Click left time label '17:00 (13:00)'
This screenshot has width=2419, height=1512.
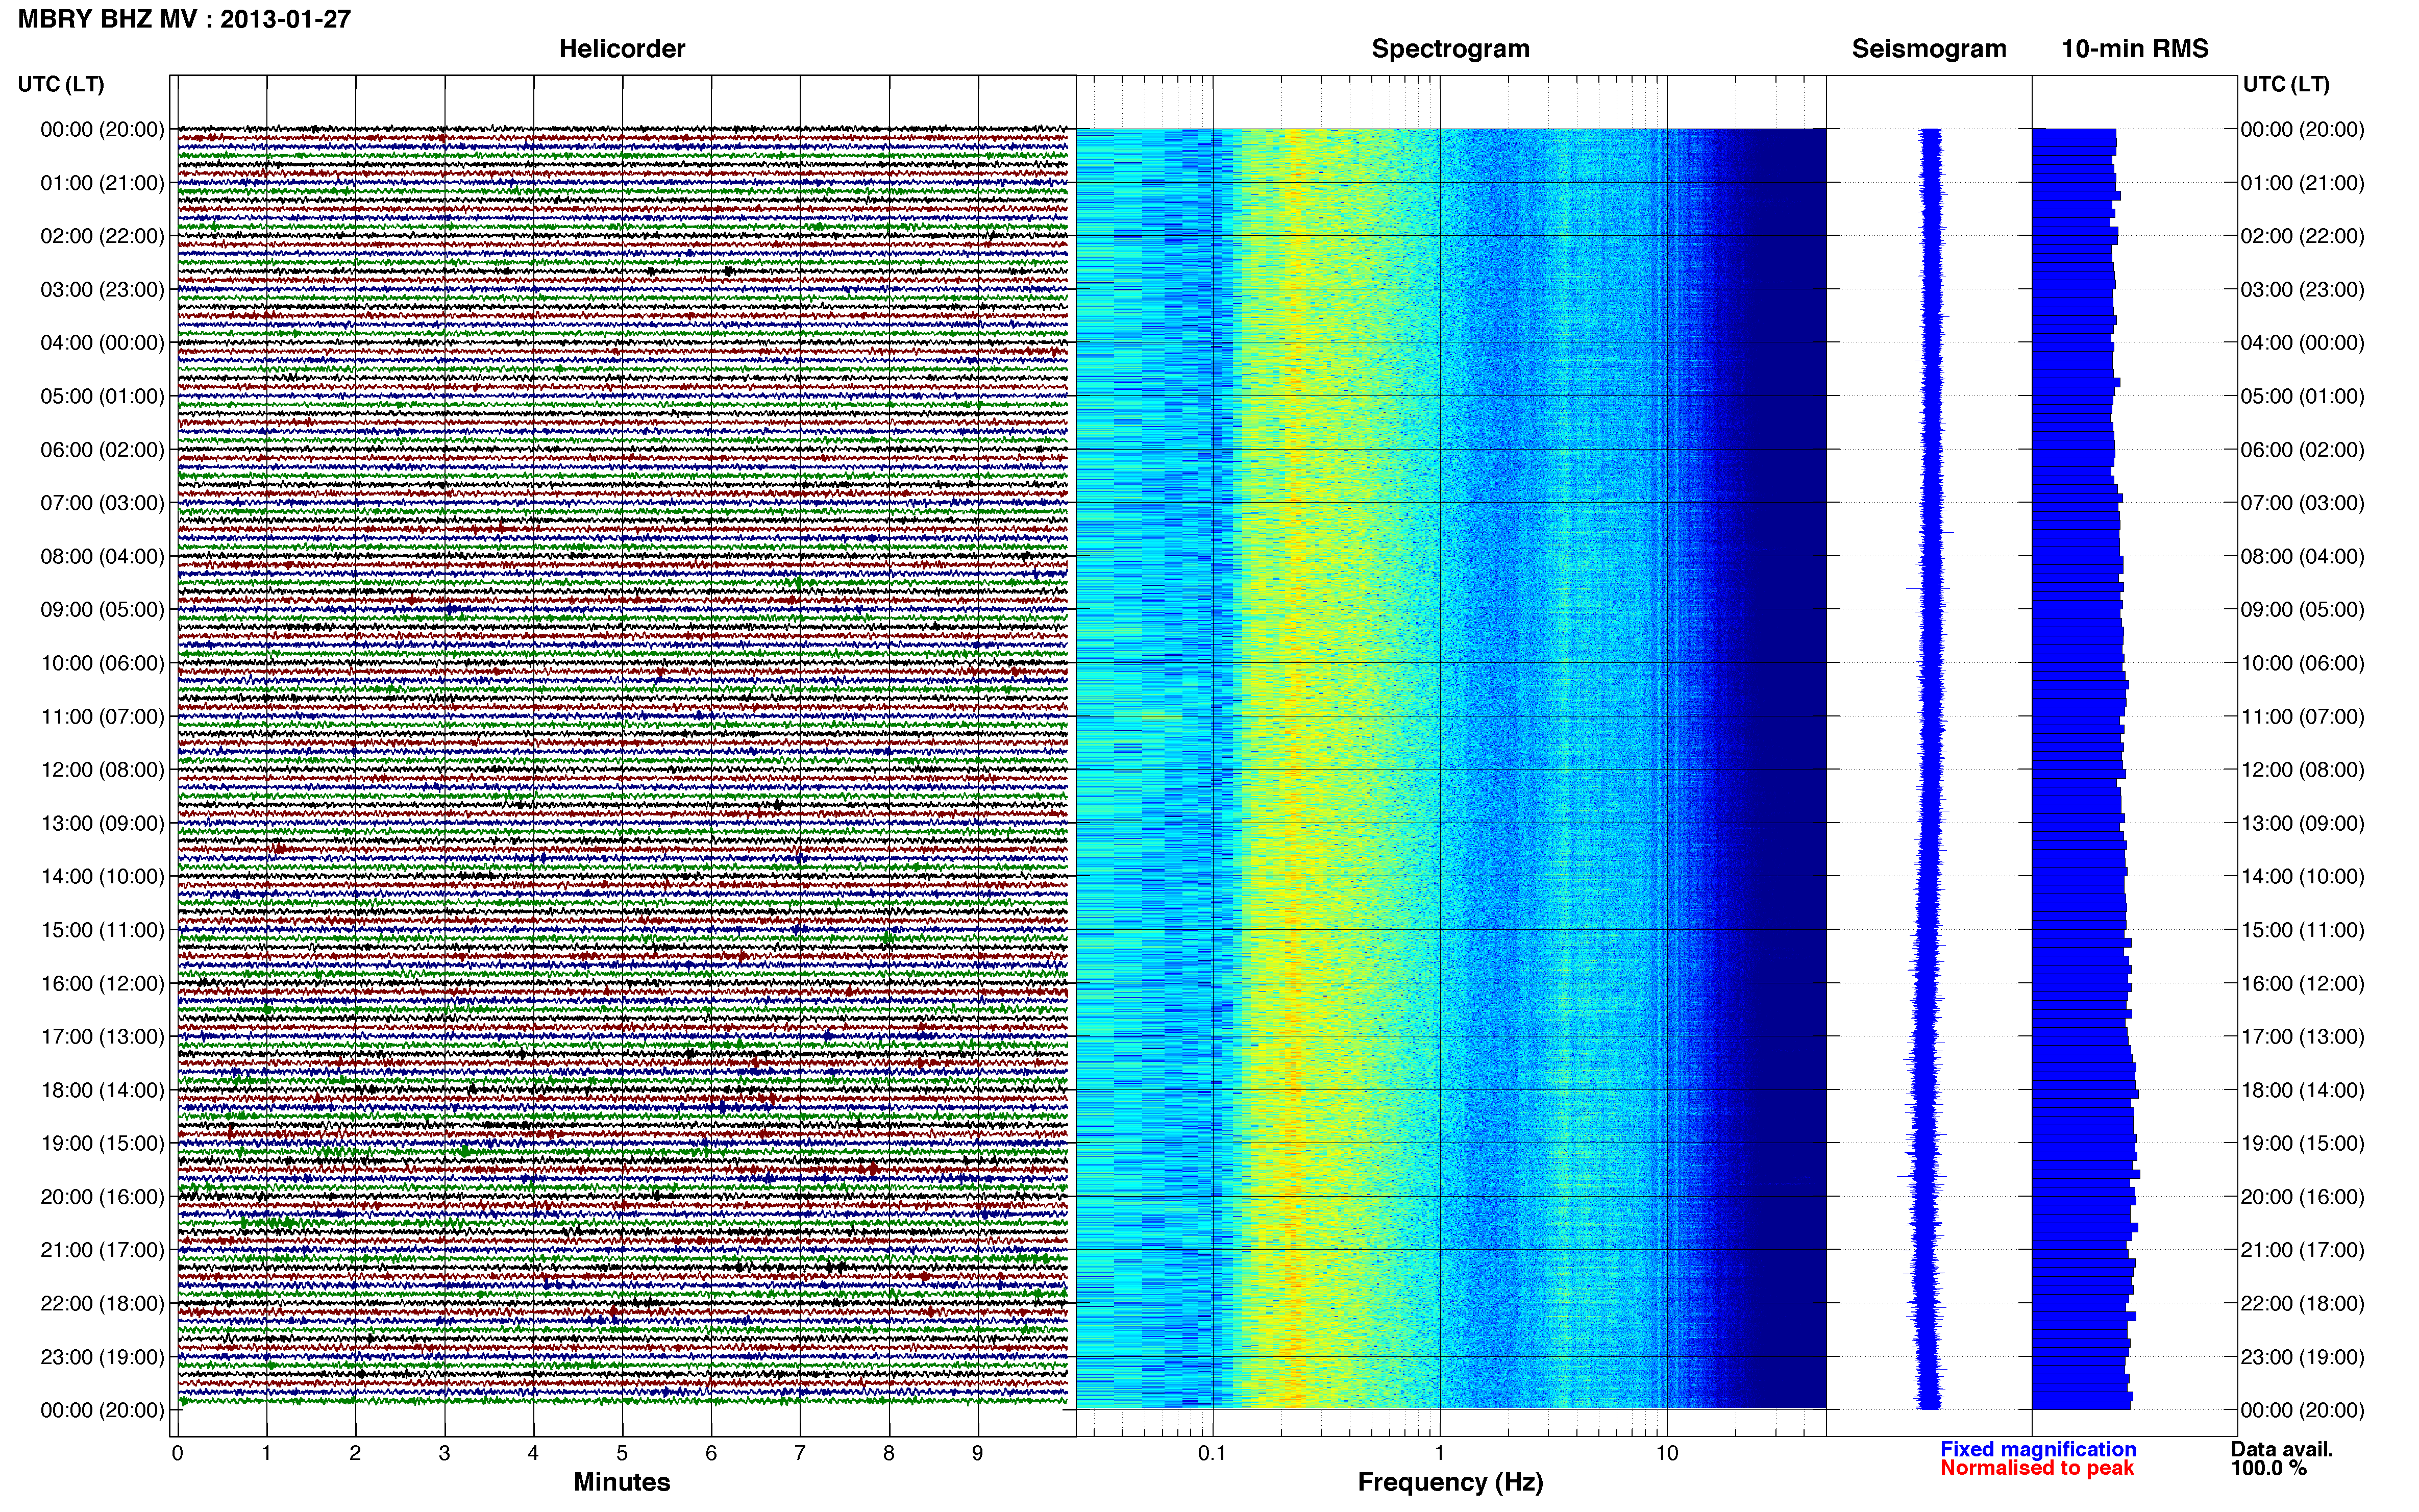(x=102, y=1037)
